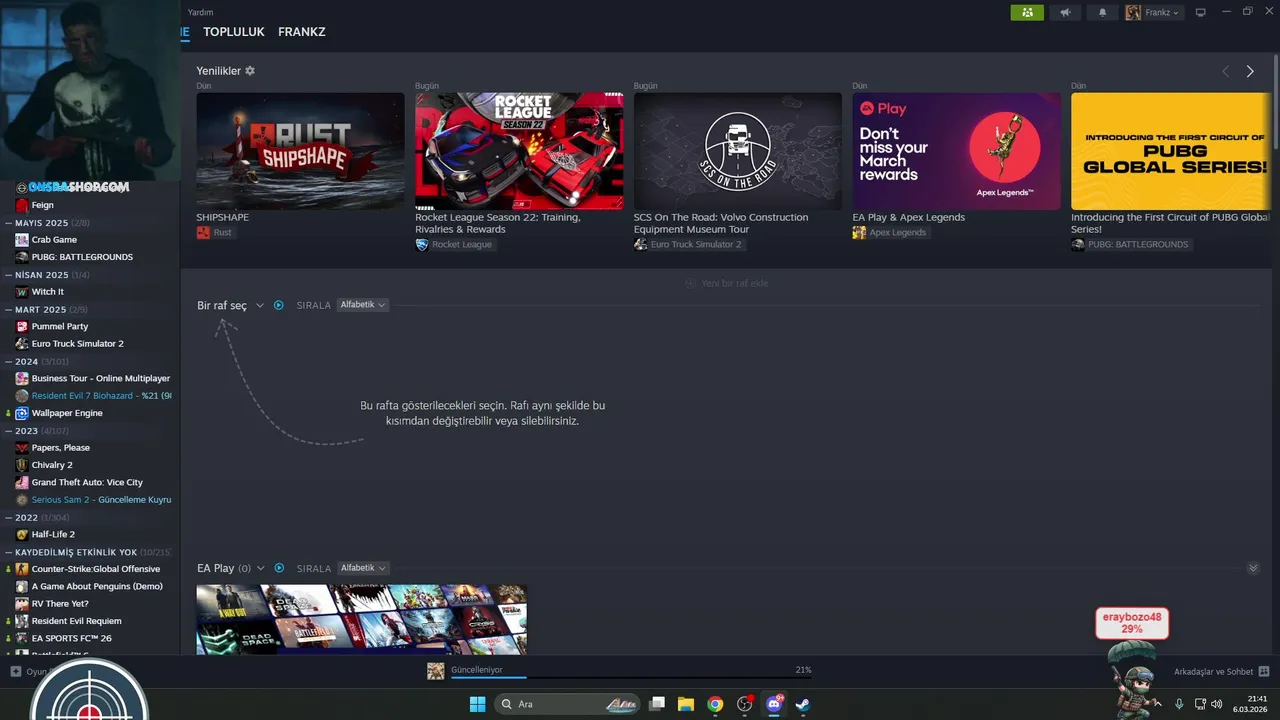Open Google Chrome from the taskbar
Viewport: 1280px width, 720px height.
715,704
